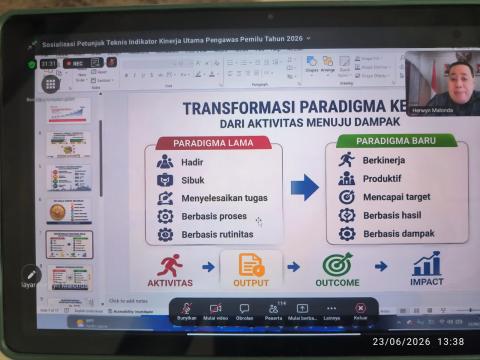Click the 'Hadir' text on slide

tap(192, 162)
